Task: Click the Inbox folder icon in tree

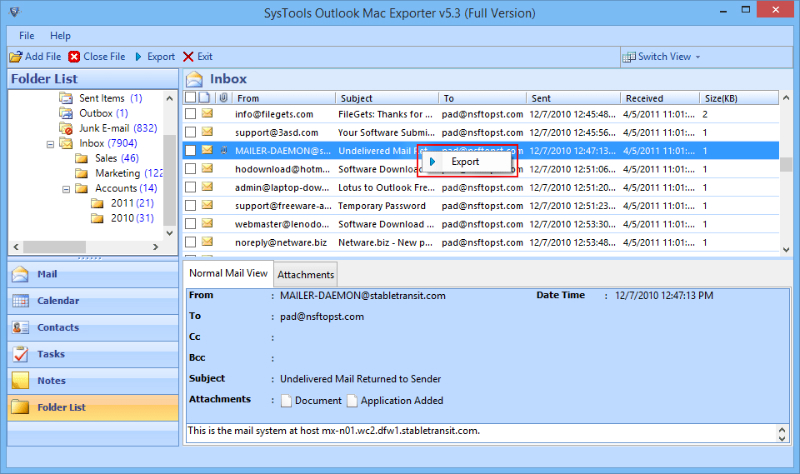Action: coord(66,143)
